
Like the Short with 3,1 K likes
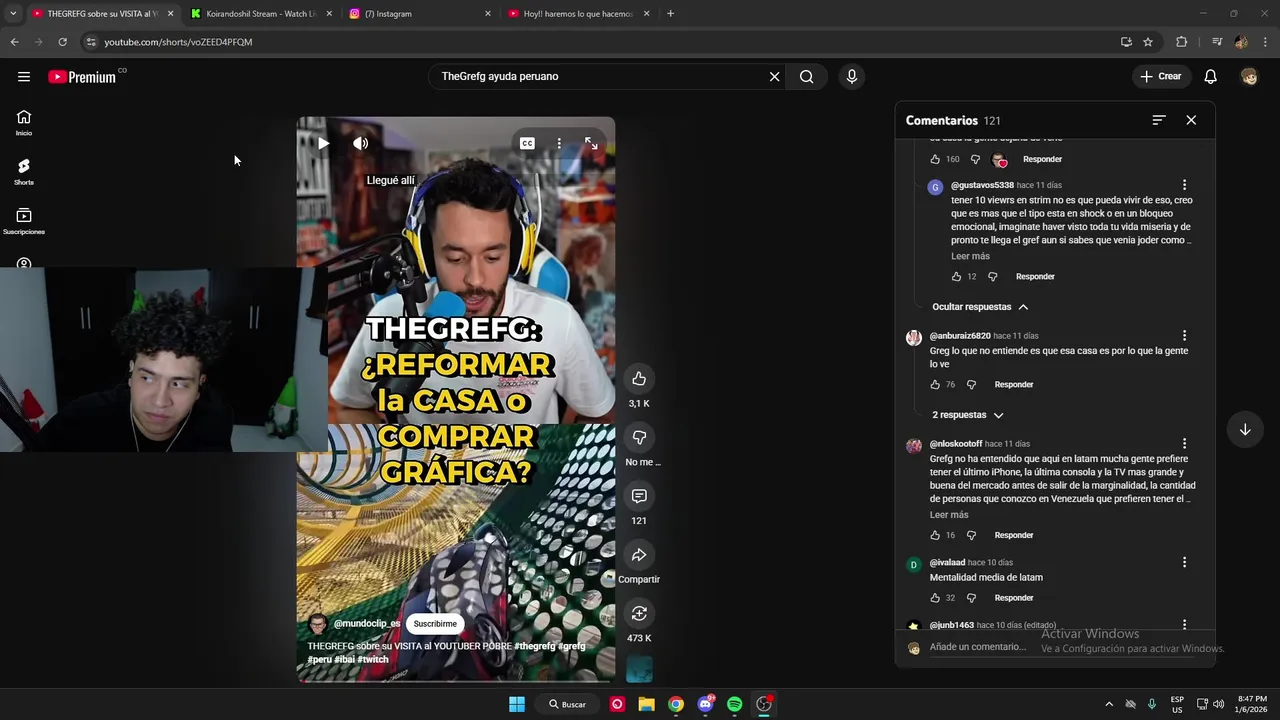(639, 379)
